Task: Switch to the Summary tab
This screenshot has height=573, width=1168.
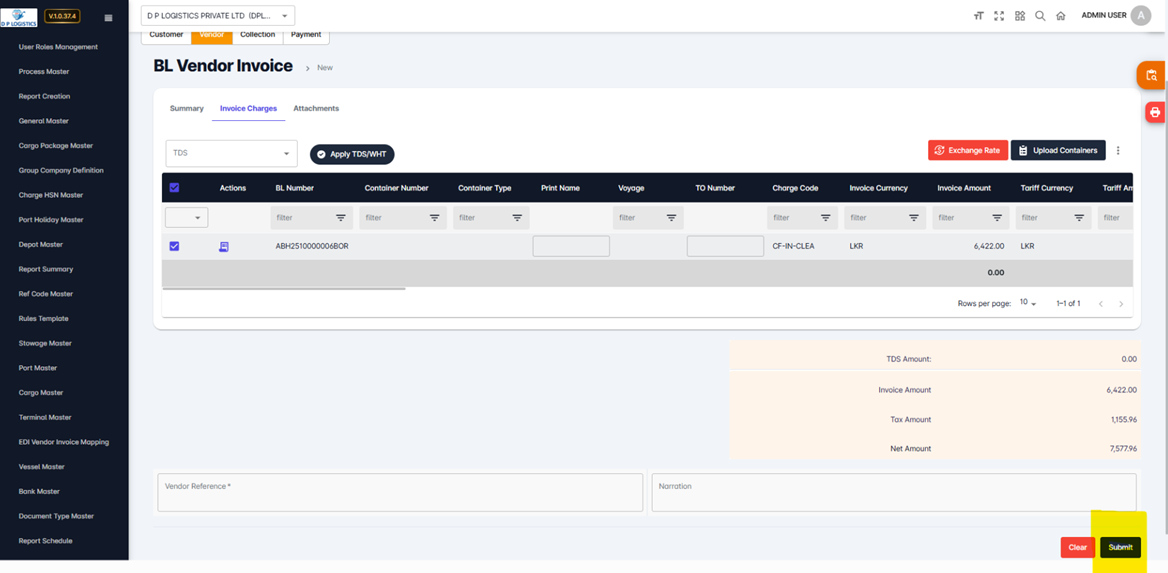Action: tap(186, 108)
